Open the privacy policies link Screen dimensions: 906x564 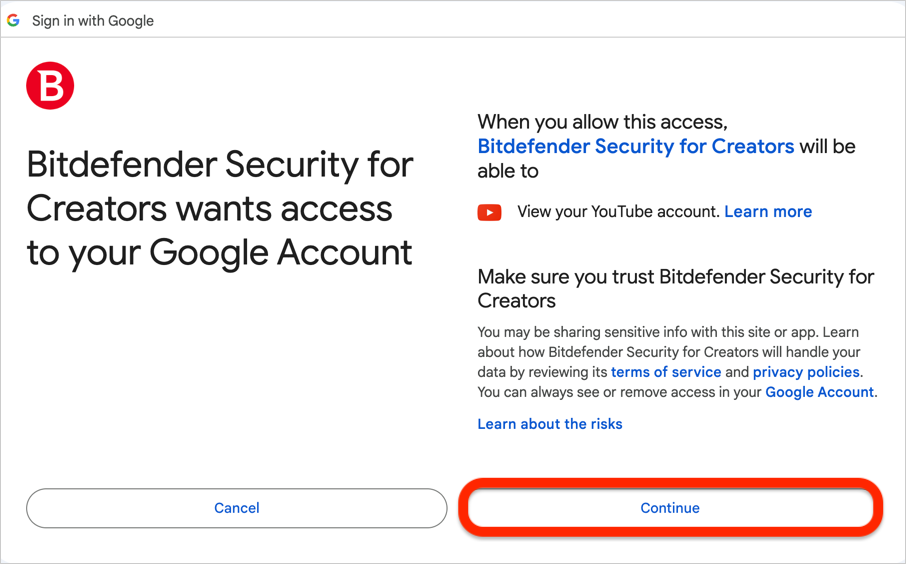click(806, 372)
